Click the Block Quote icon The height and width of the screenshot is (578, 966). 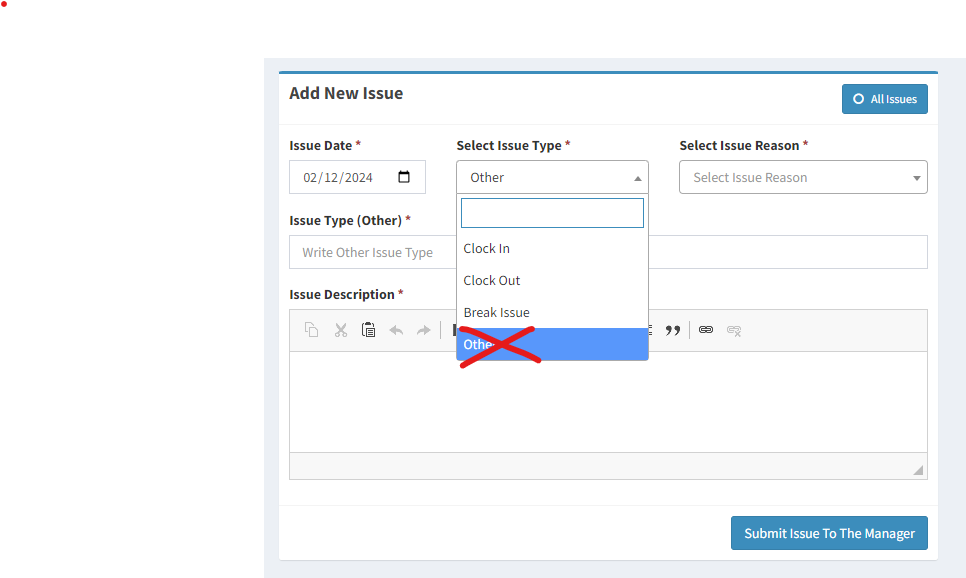[x=673, y=330]
